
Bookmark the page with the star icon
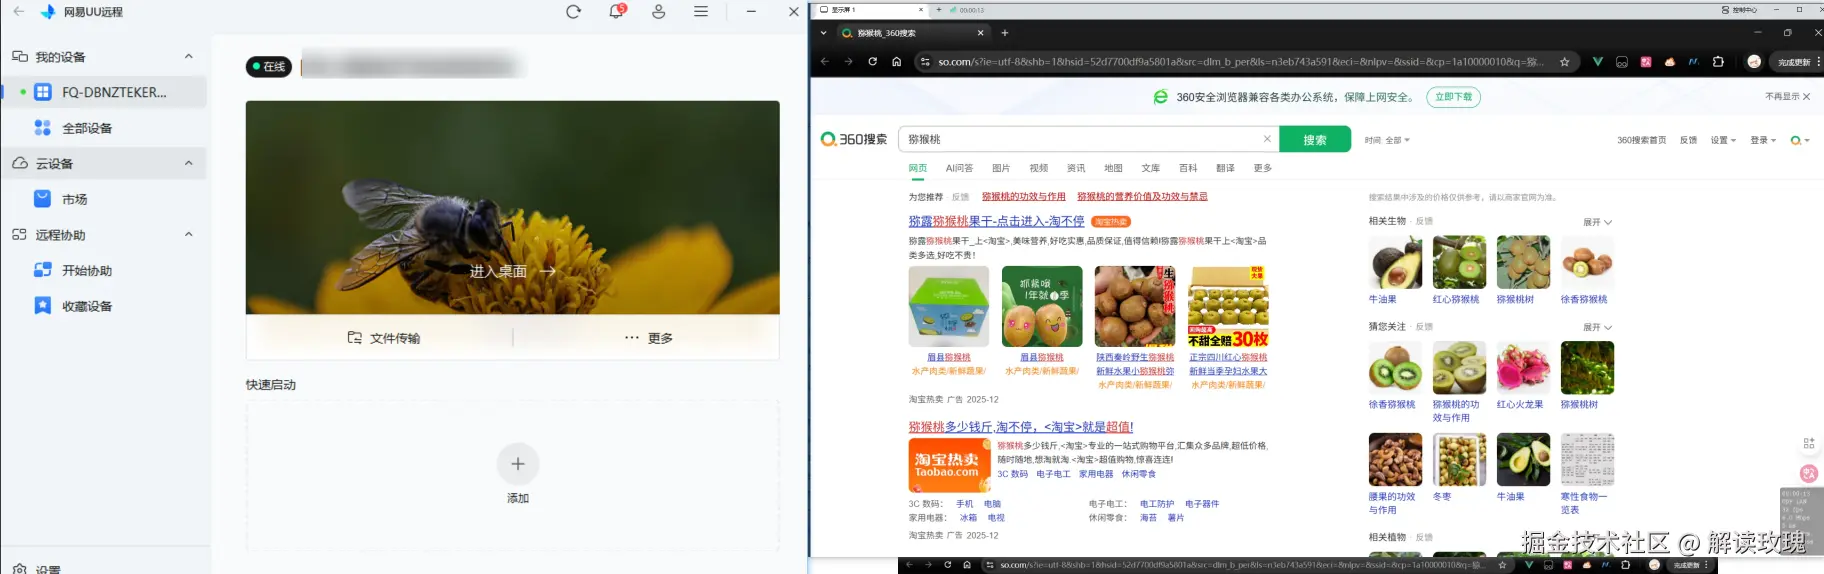click(1564, 62)
